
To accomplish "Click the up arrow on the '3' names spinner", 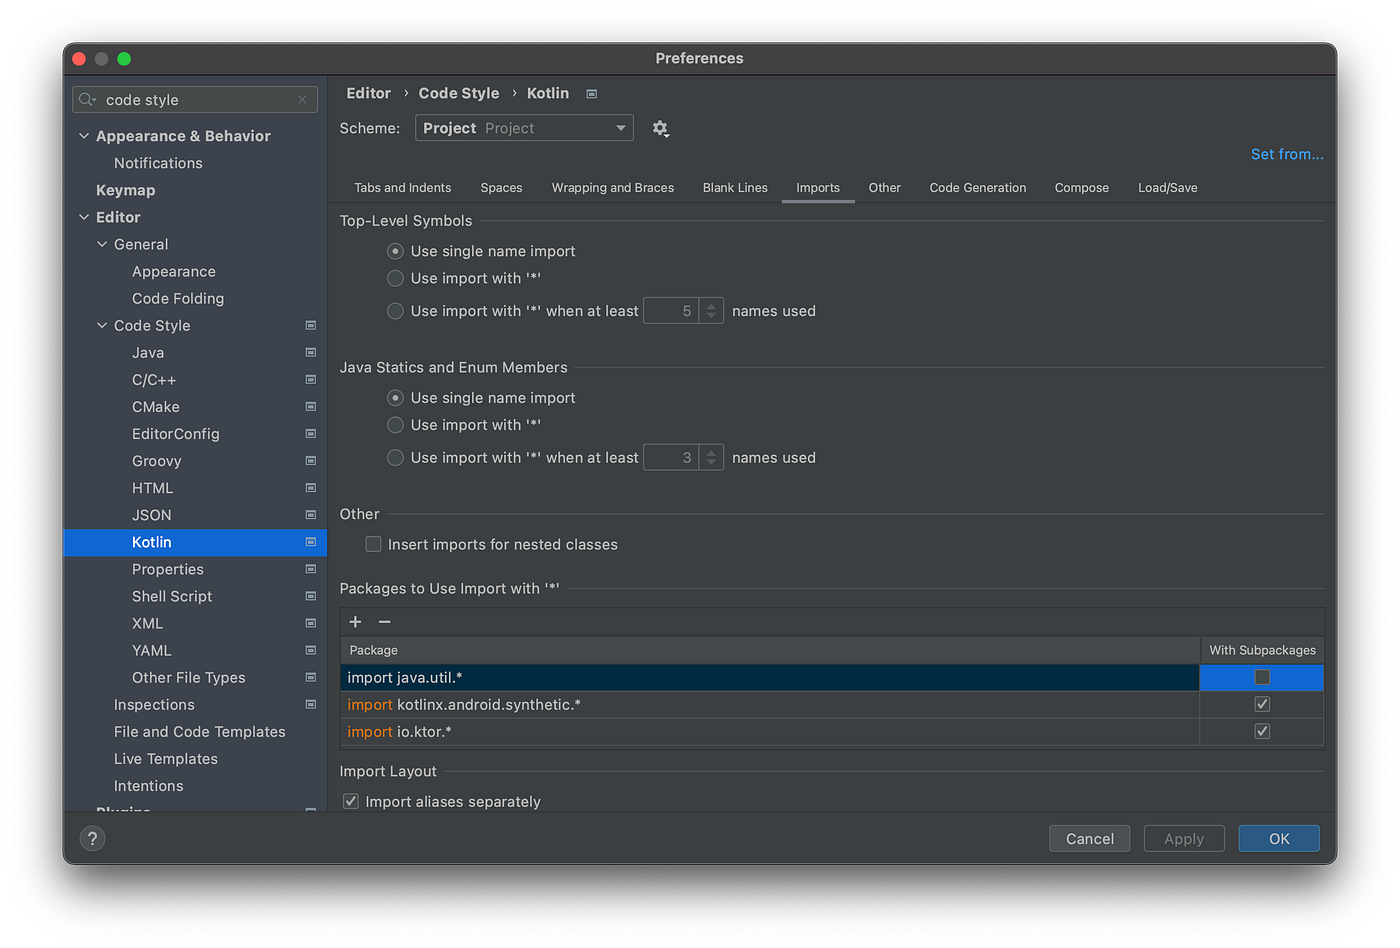I will [710, 452].
